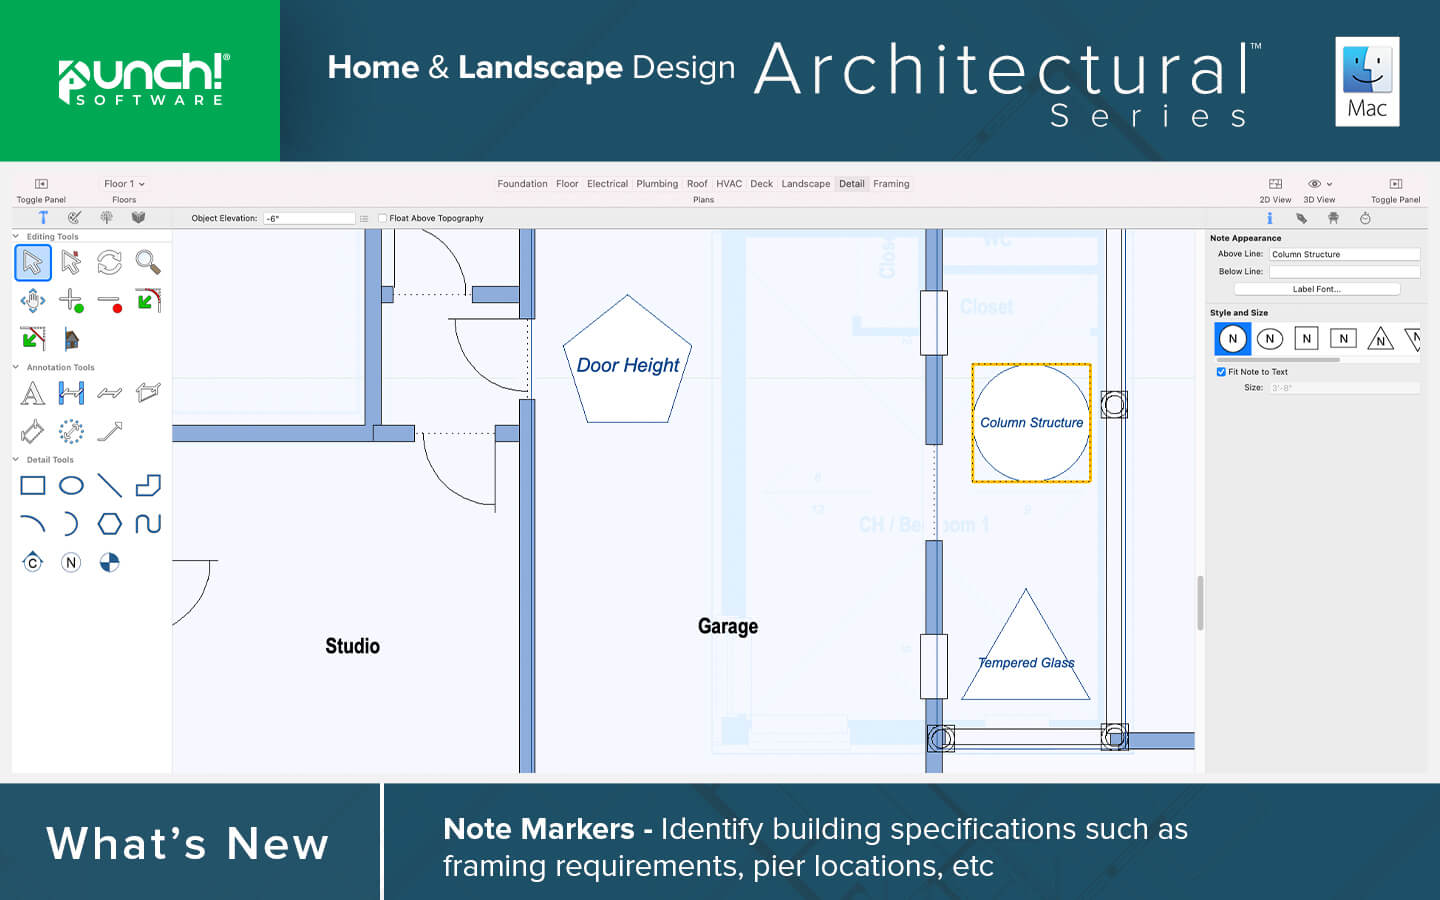The width and height of the screenshot is (1440, 900).
Task: Toggle the left panel via Toggle Panel
Action: [41, 190]
